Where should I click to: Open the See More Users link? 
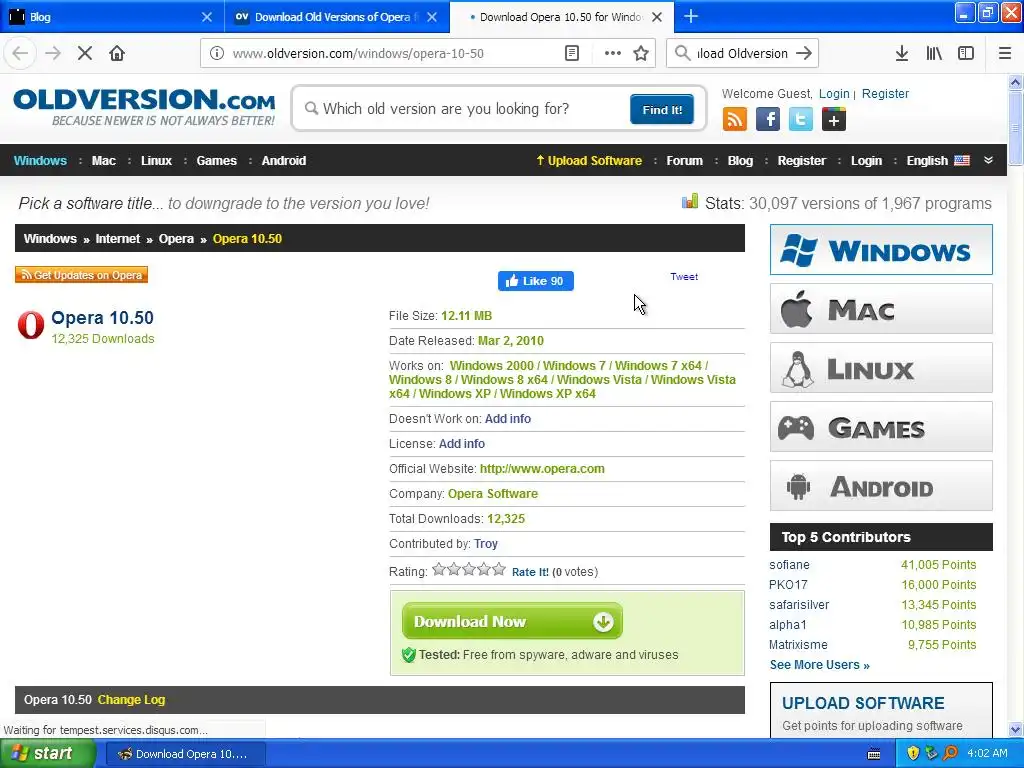[x=820, y=665]
